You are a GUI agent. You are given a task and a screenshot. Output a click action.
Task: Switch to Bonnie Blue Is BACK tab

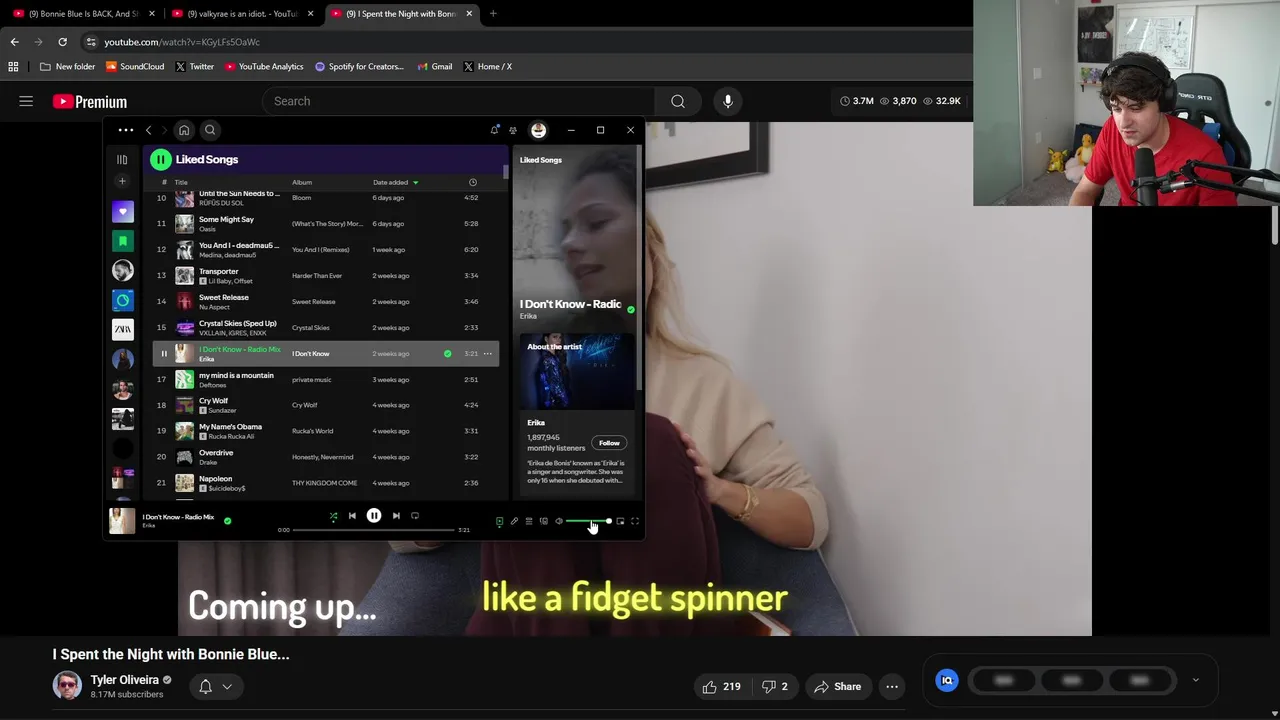pos(84,14)
